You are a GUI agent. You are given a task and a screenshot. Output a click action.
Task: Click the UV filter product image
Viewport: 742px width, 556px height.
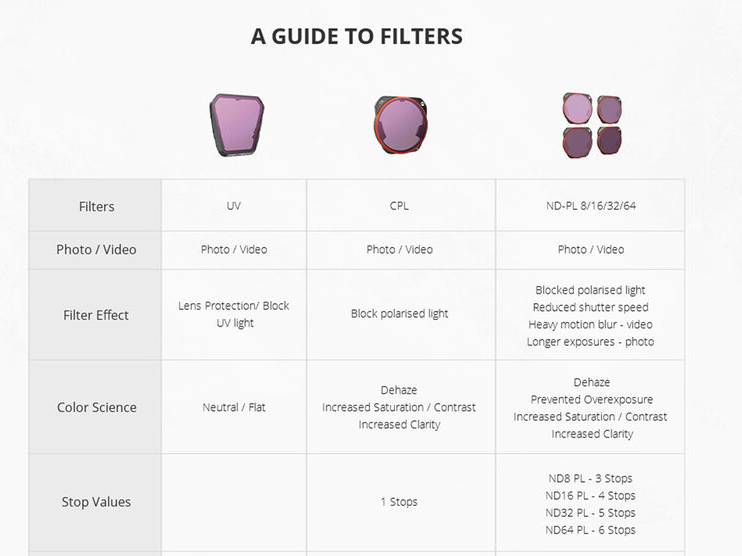point(236,126)
